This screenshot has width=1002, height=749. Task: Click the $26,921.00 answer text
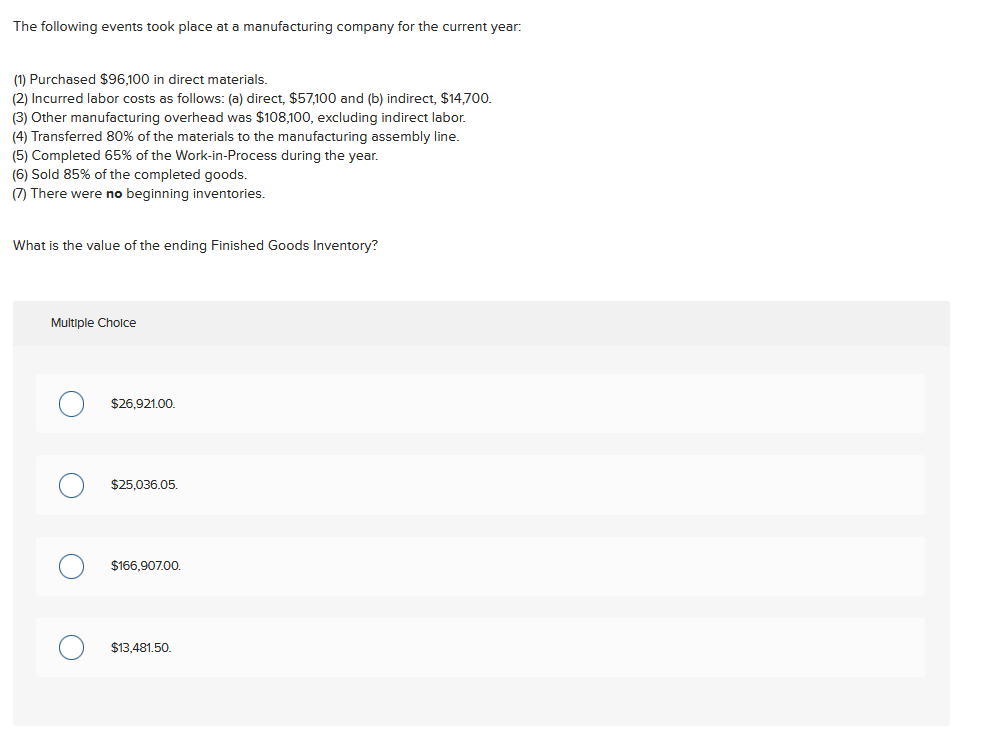coord(143,404)
